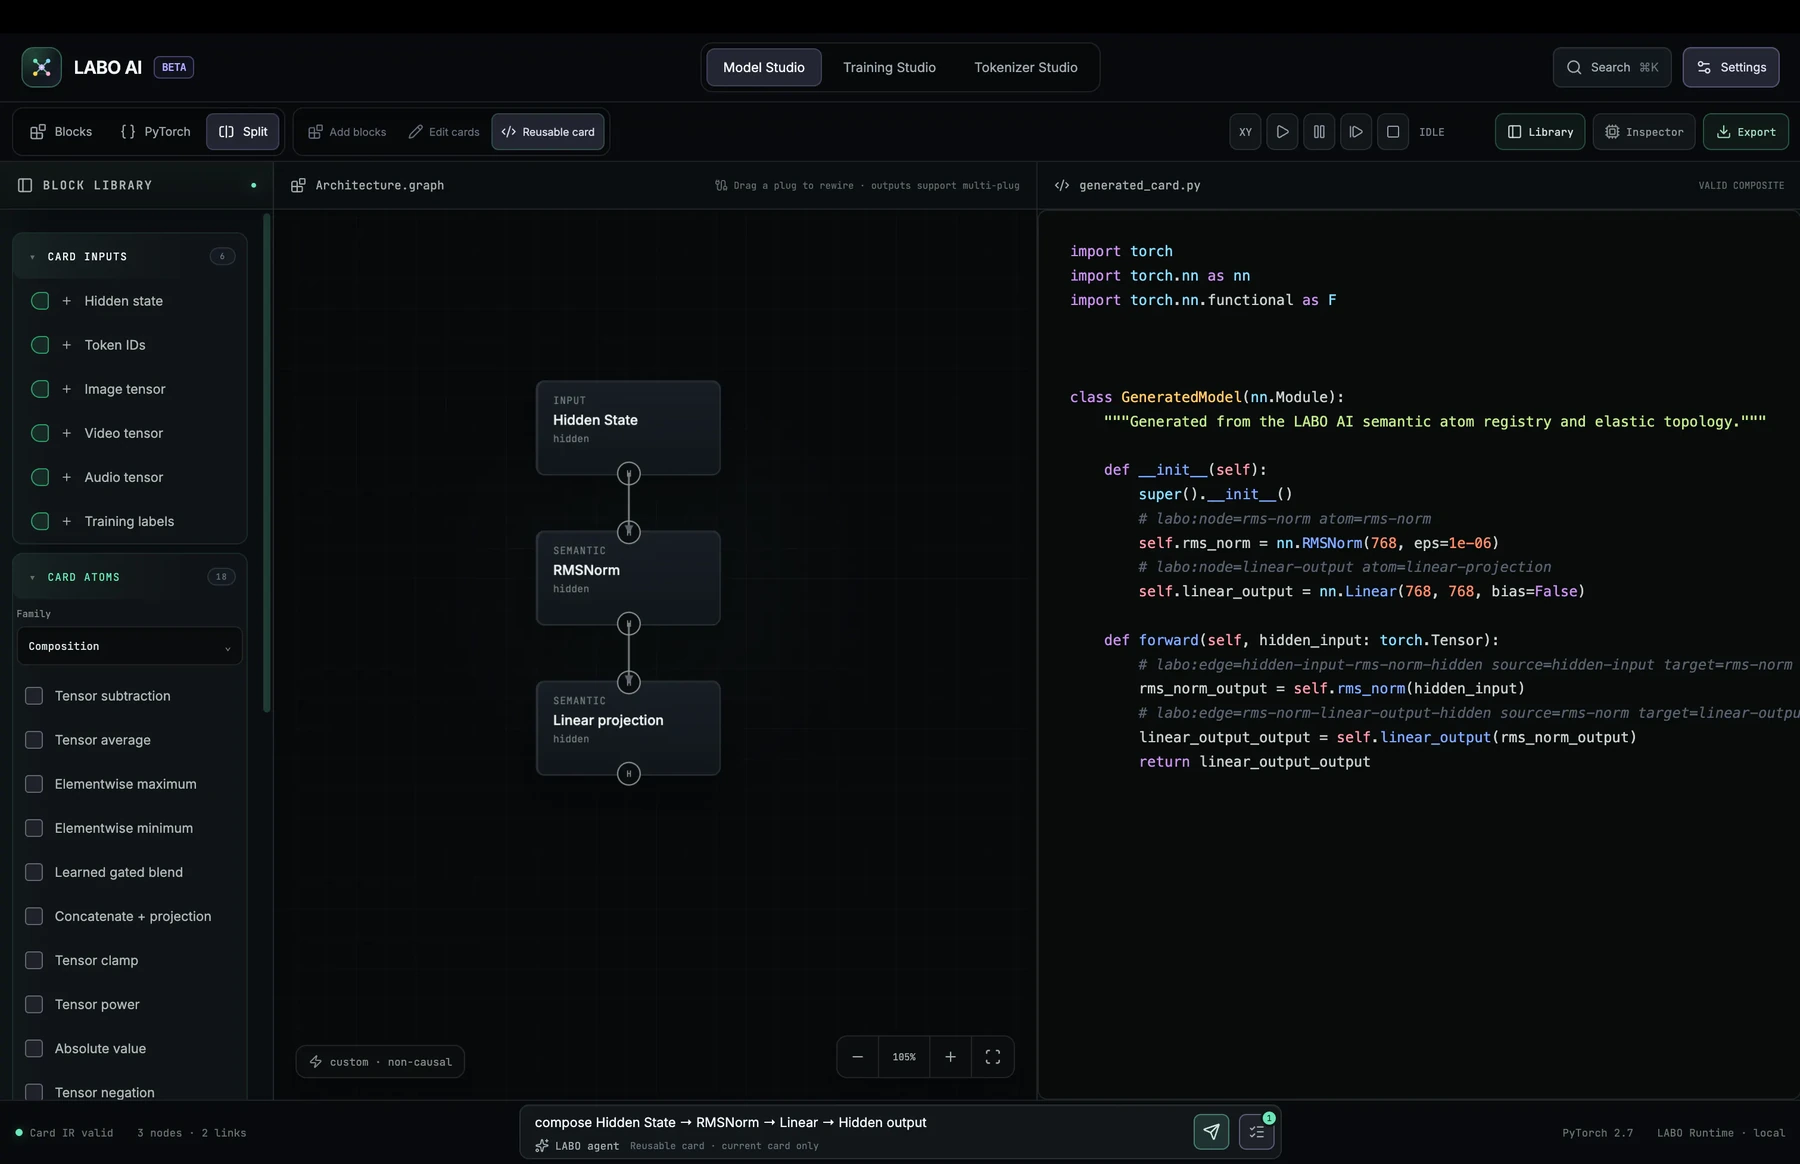Add the Hidden state input
Screen dimensions: 1800x1164
129,301
